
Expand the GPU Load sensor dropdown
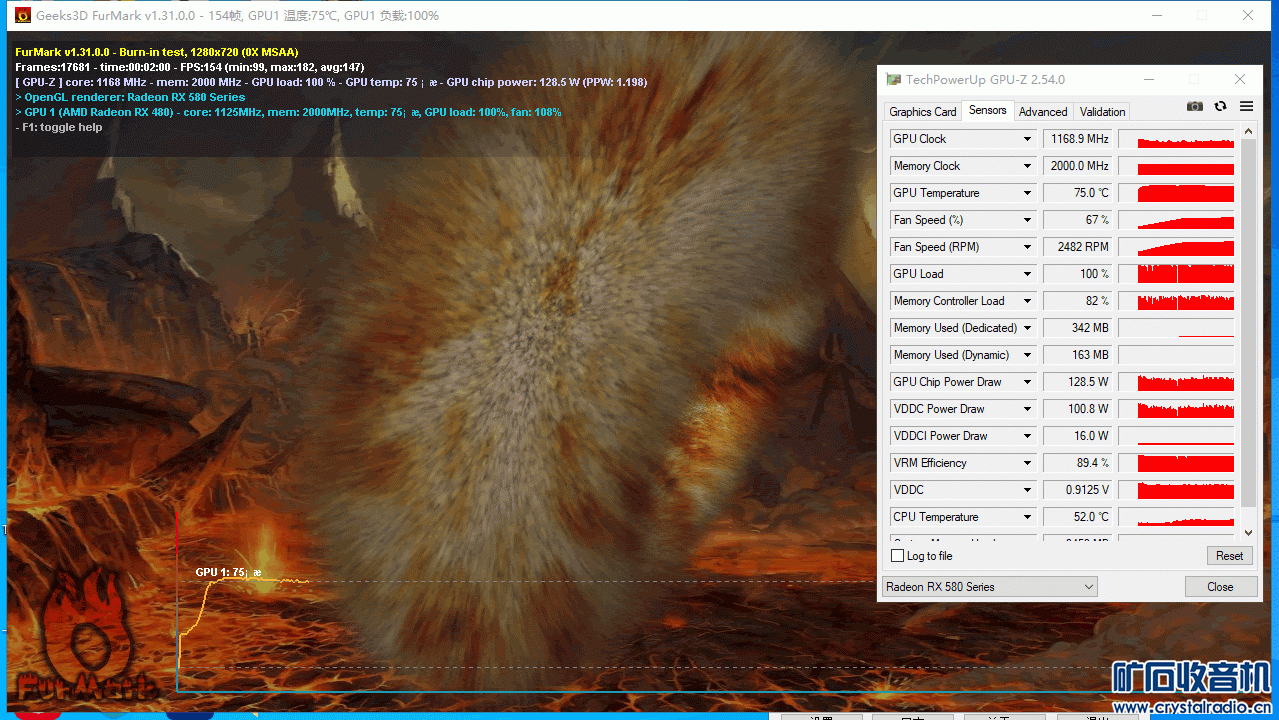(1027, 274)
